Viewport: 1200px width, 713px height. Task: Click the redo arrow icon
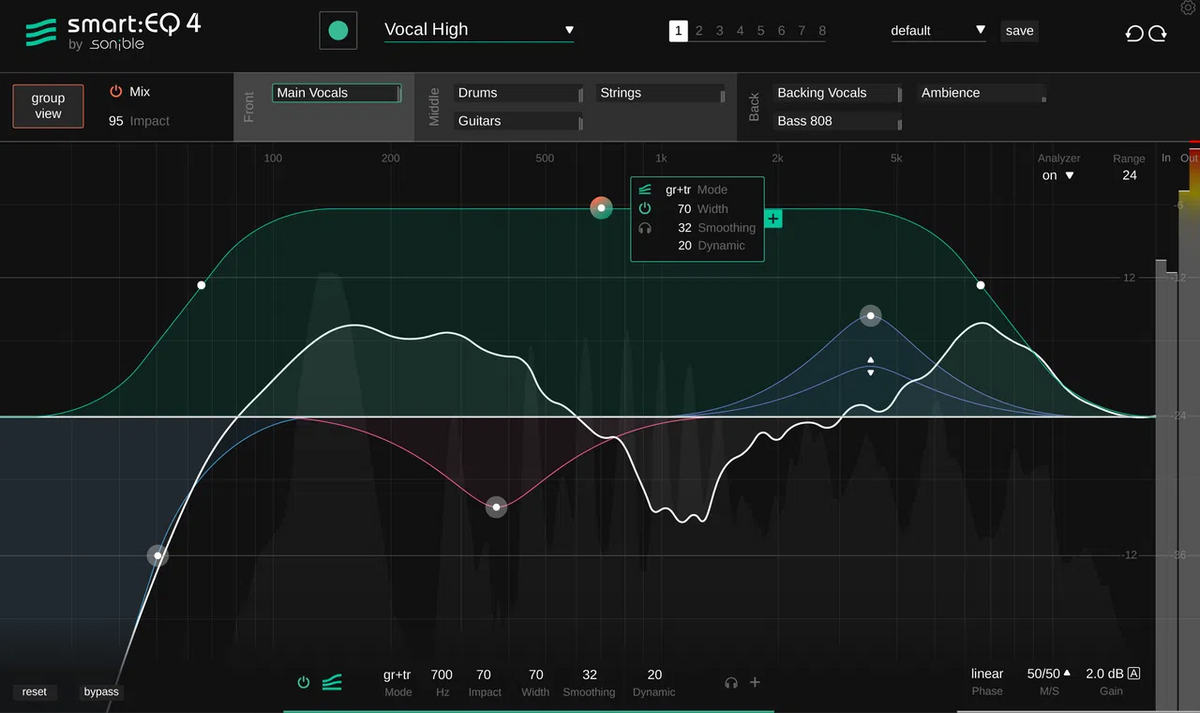click(1158, 33)
